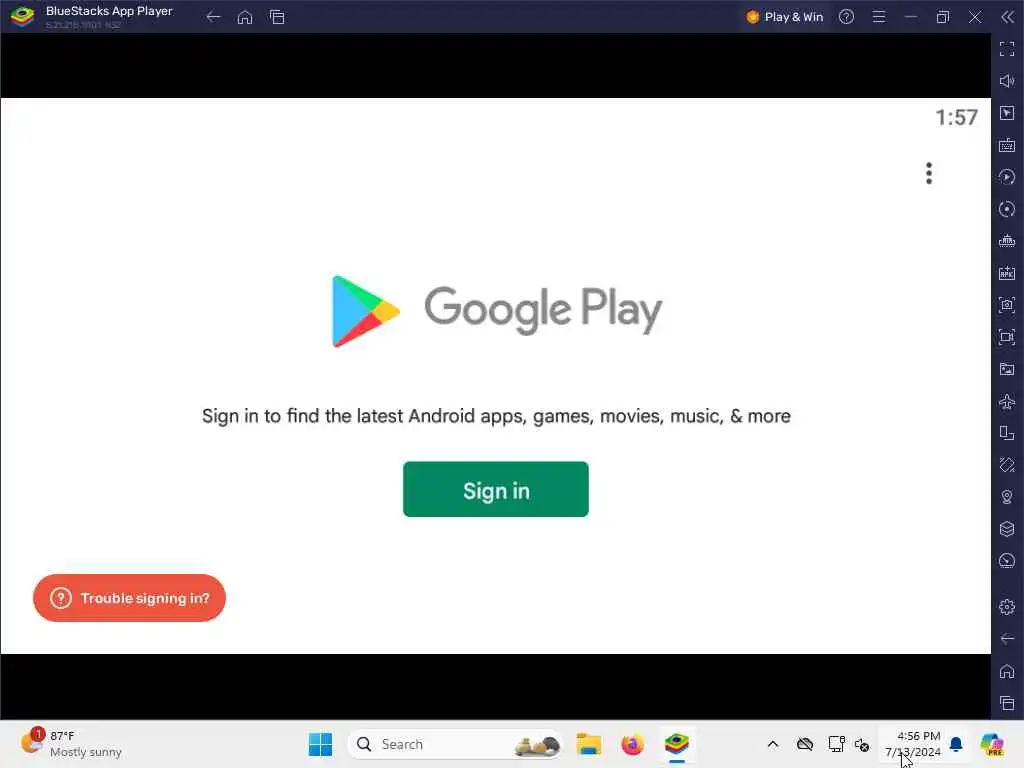
Task: Open the stacked-layers multi-instance icon
Action: (x=1007, y=529)
